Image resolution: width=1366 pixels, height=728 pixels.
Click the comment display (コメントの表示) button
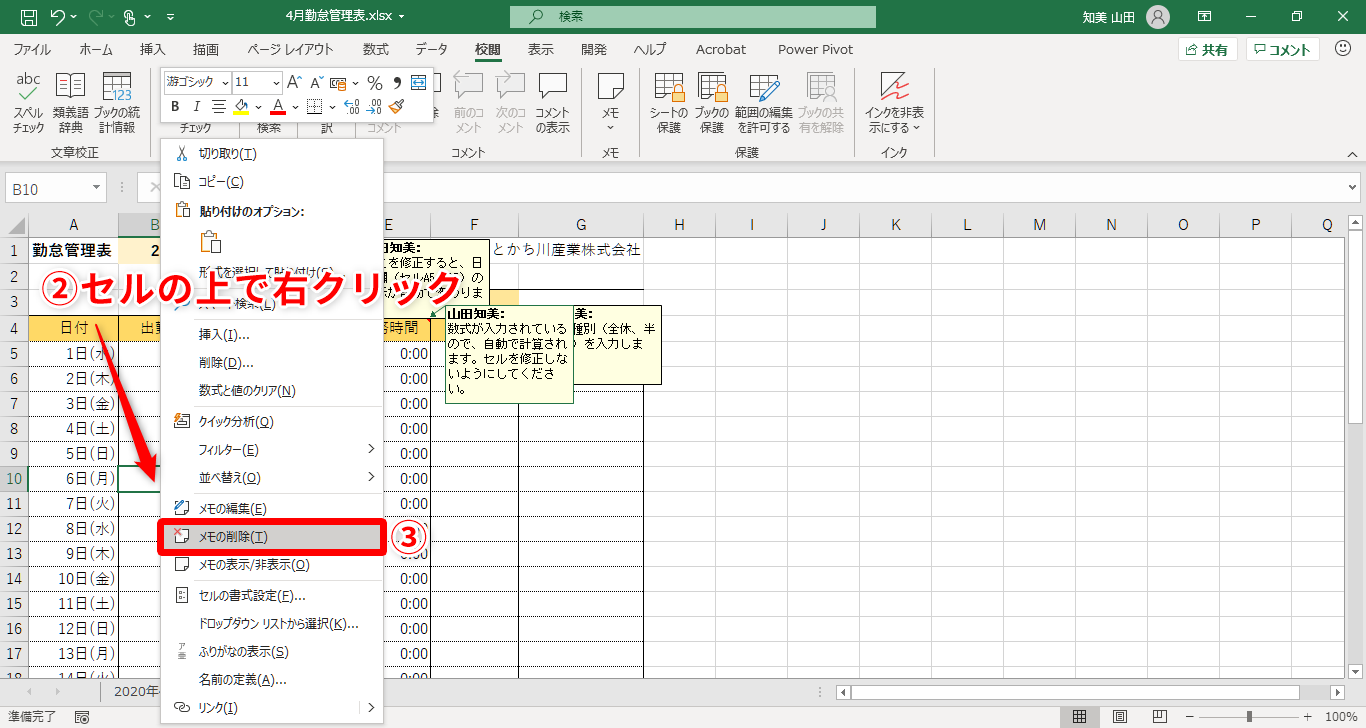click(x=552, y=105)
